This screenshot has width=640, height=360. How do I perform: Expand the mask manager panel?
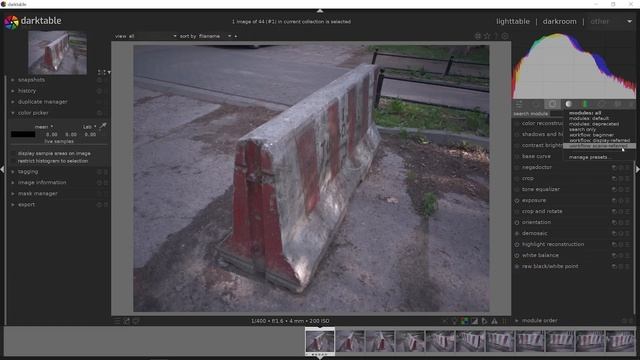tap(13, 193)
